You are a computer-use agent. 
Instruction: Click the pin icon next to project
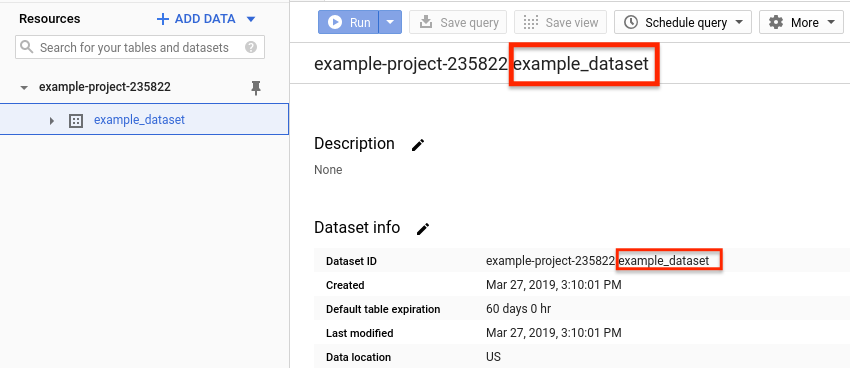256,88
